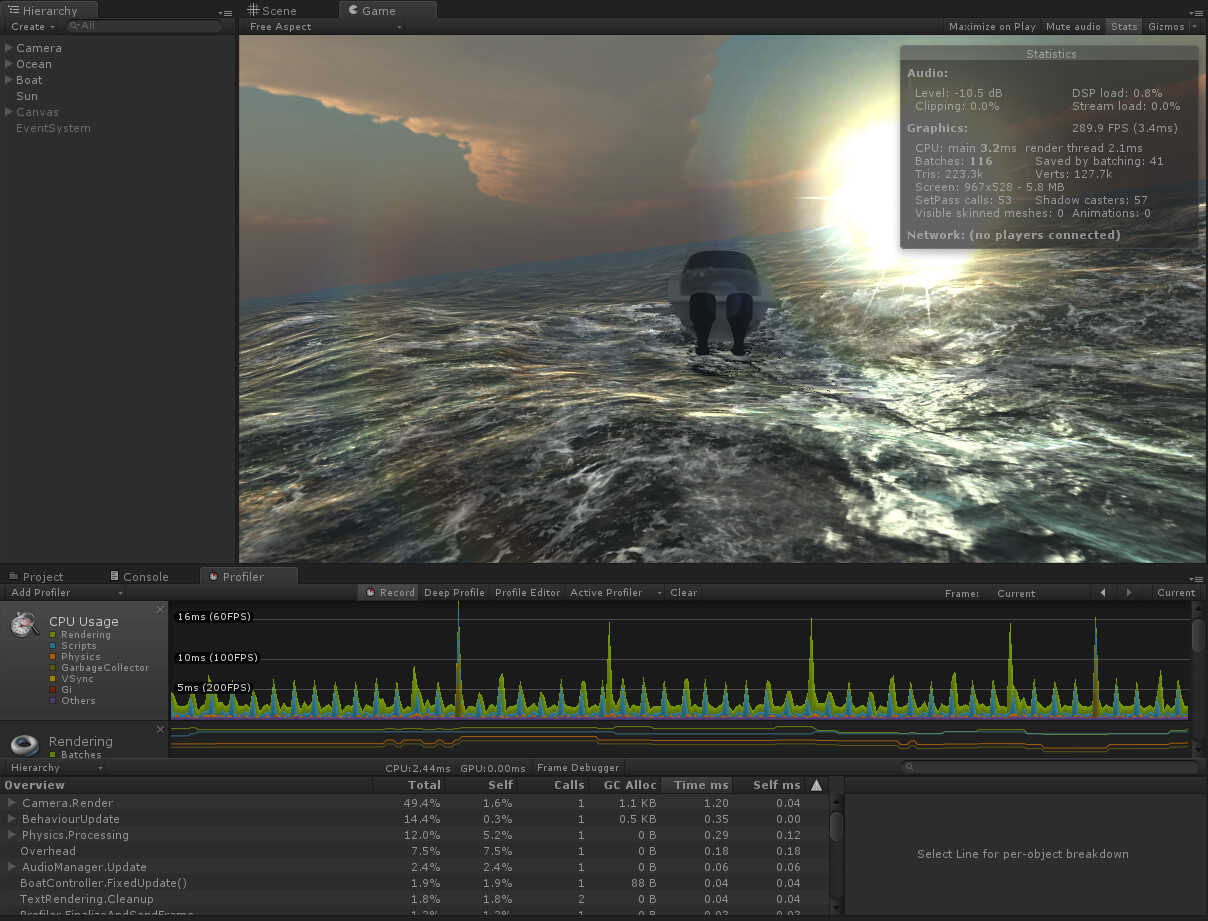Enable Deep Profile mode
This screenshot has height=921, width=1208.
454,593
